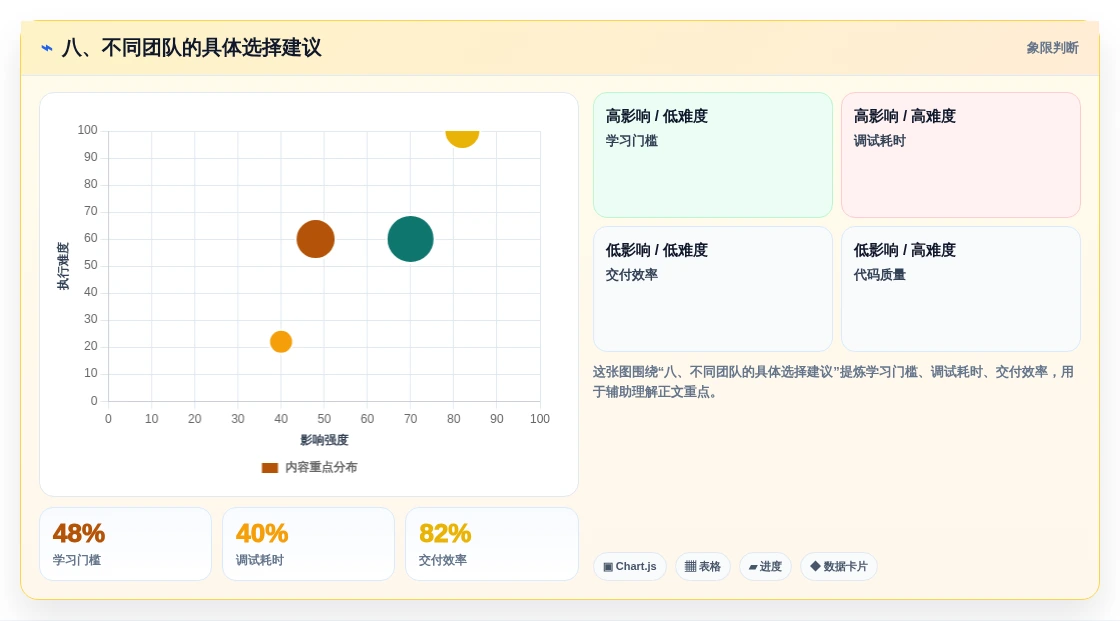Click the 象限判断 label in the header
The width and height of the screenshot is (1120, 621).
[1052, 48]
